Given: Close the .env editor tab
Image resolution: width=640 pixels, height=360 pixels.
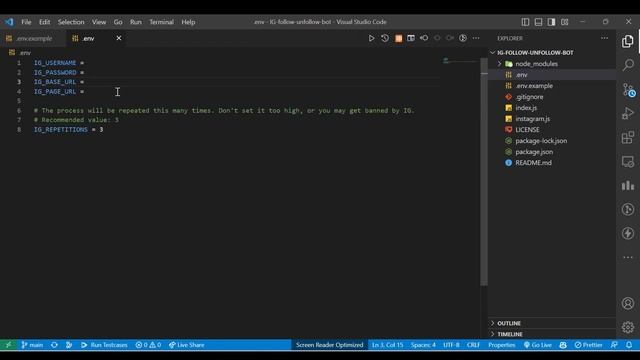Looking at the screenshot, I should click(119, 38).
